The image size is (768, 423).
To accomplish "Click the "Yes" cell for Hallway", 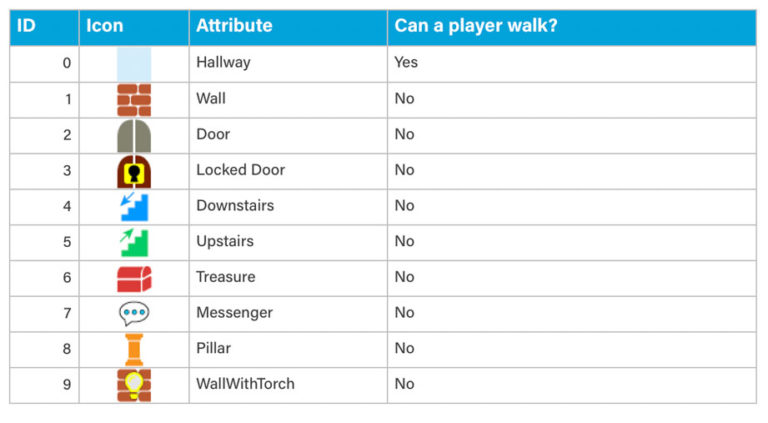I will (x=406, y=63).
